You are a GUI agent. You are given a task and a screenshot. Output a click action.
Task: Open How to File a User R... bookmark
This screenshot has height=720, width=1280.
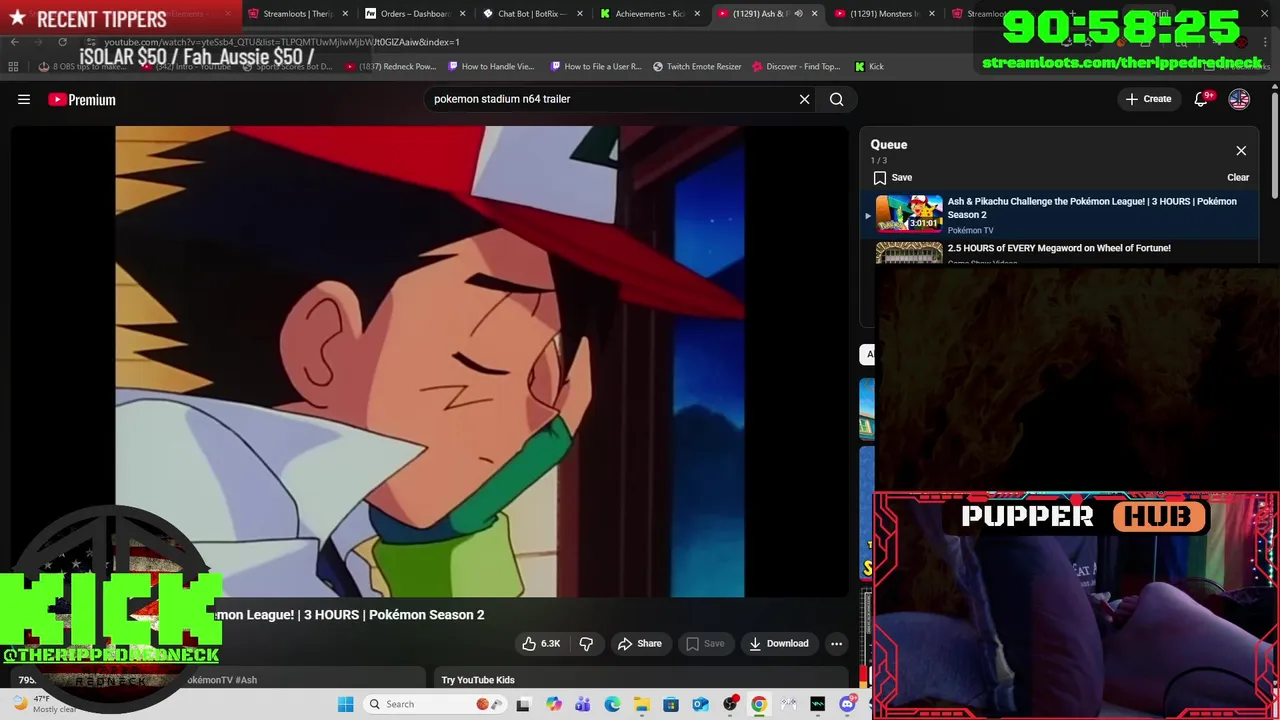595,66
